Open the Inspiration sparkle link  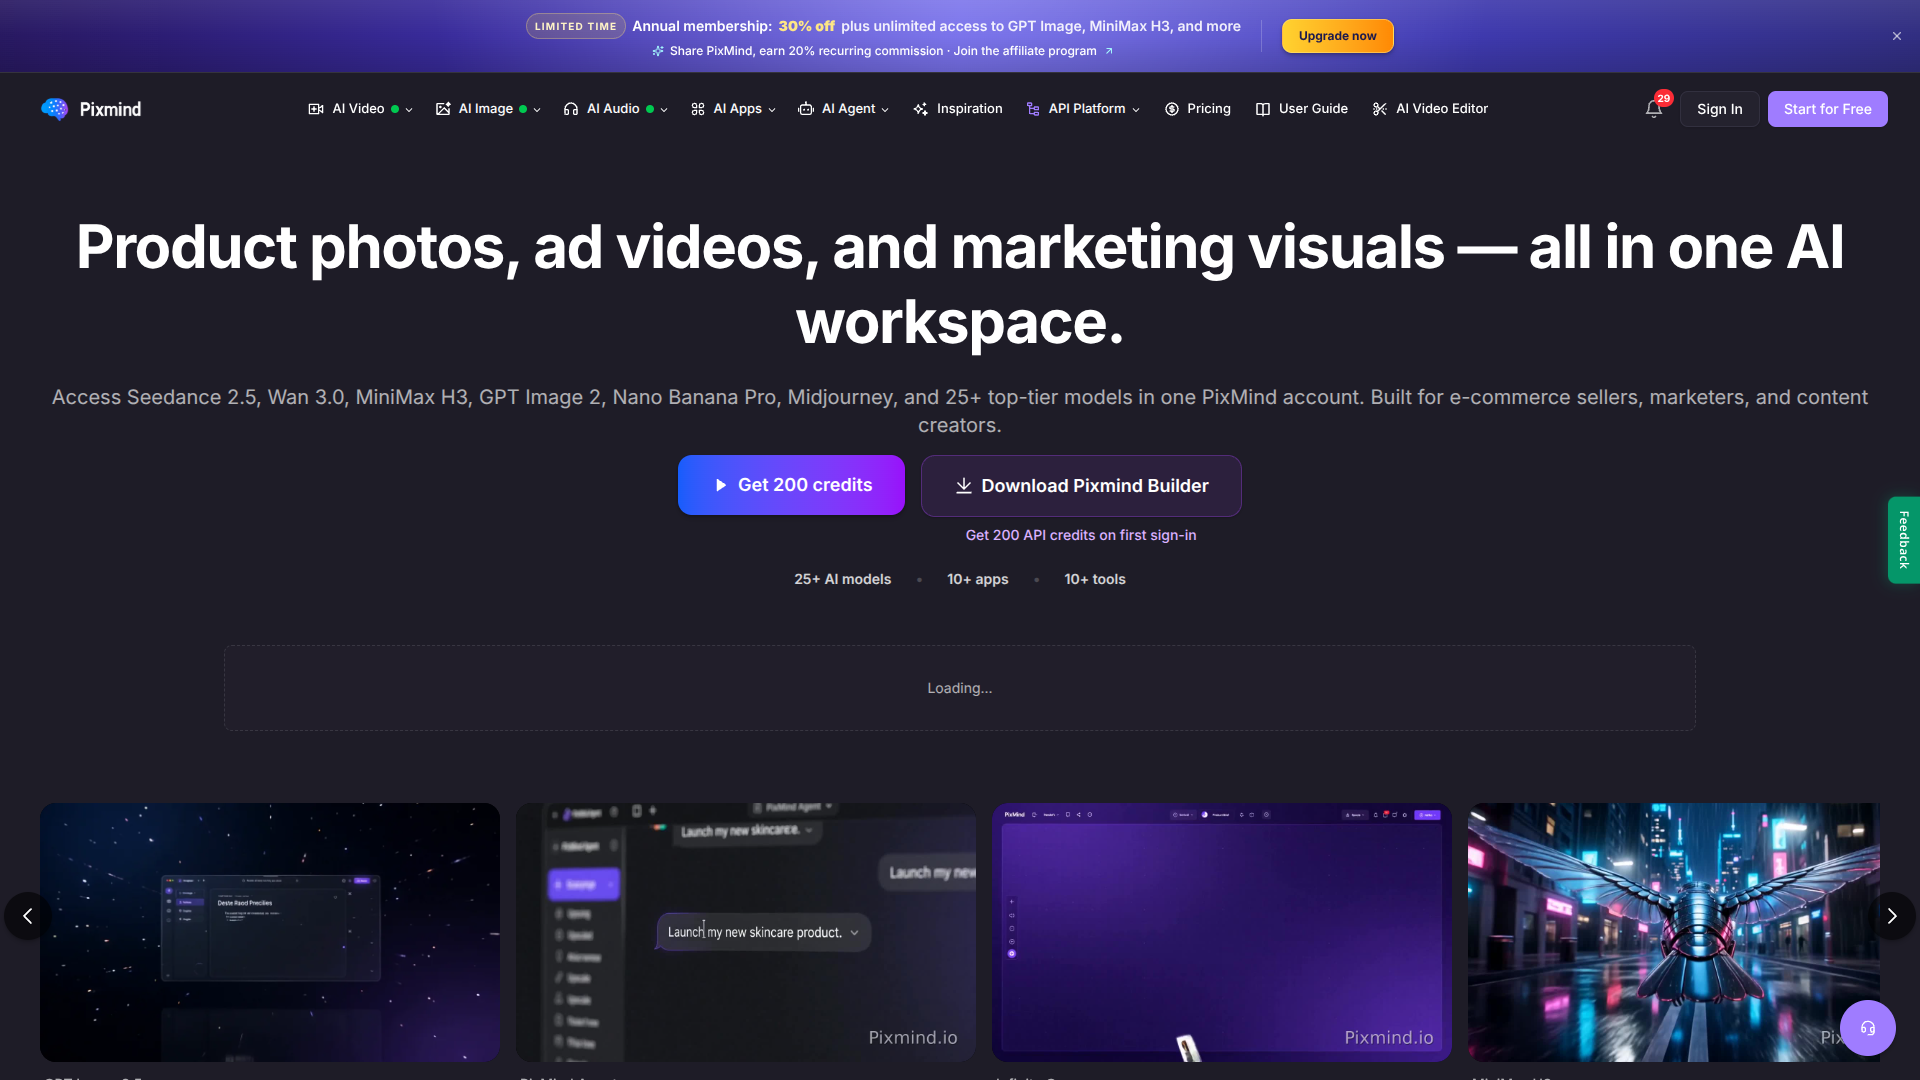pyautogui.click(x=957, y=109)
